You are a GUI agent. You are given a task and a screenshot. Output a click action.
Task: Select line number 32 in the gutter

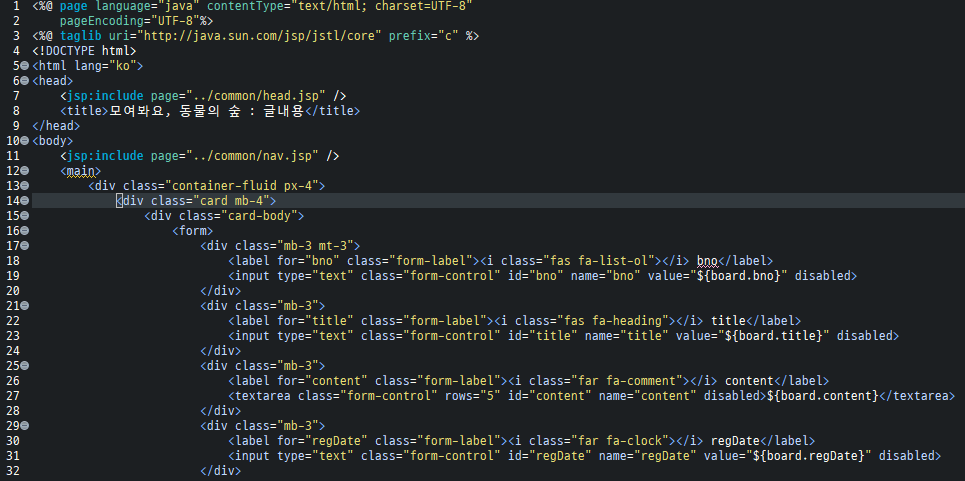pos(13,472)
